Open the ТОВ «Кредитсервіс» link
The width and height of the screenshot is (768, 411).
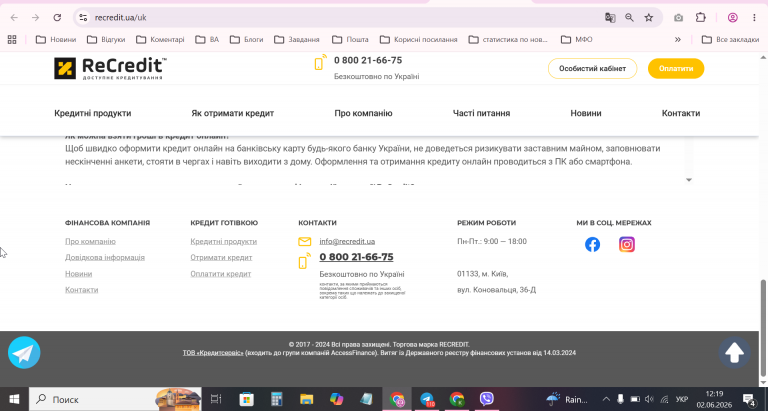[213, 353]
